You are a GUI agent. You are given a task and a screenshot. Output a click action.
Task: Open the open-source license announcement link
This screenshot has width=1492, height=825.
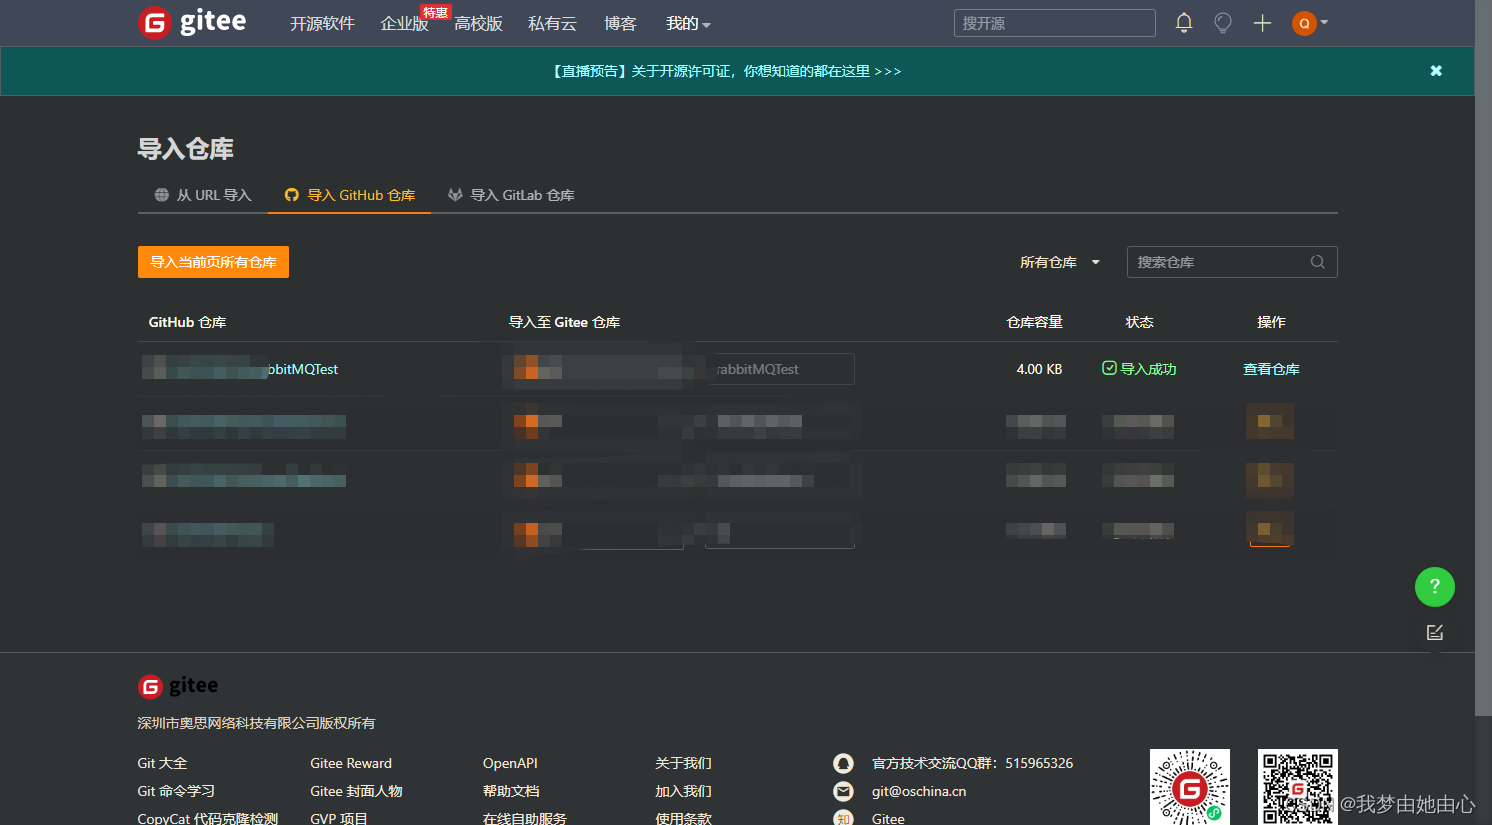(x=725, y=71)
